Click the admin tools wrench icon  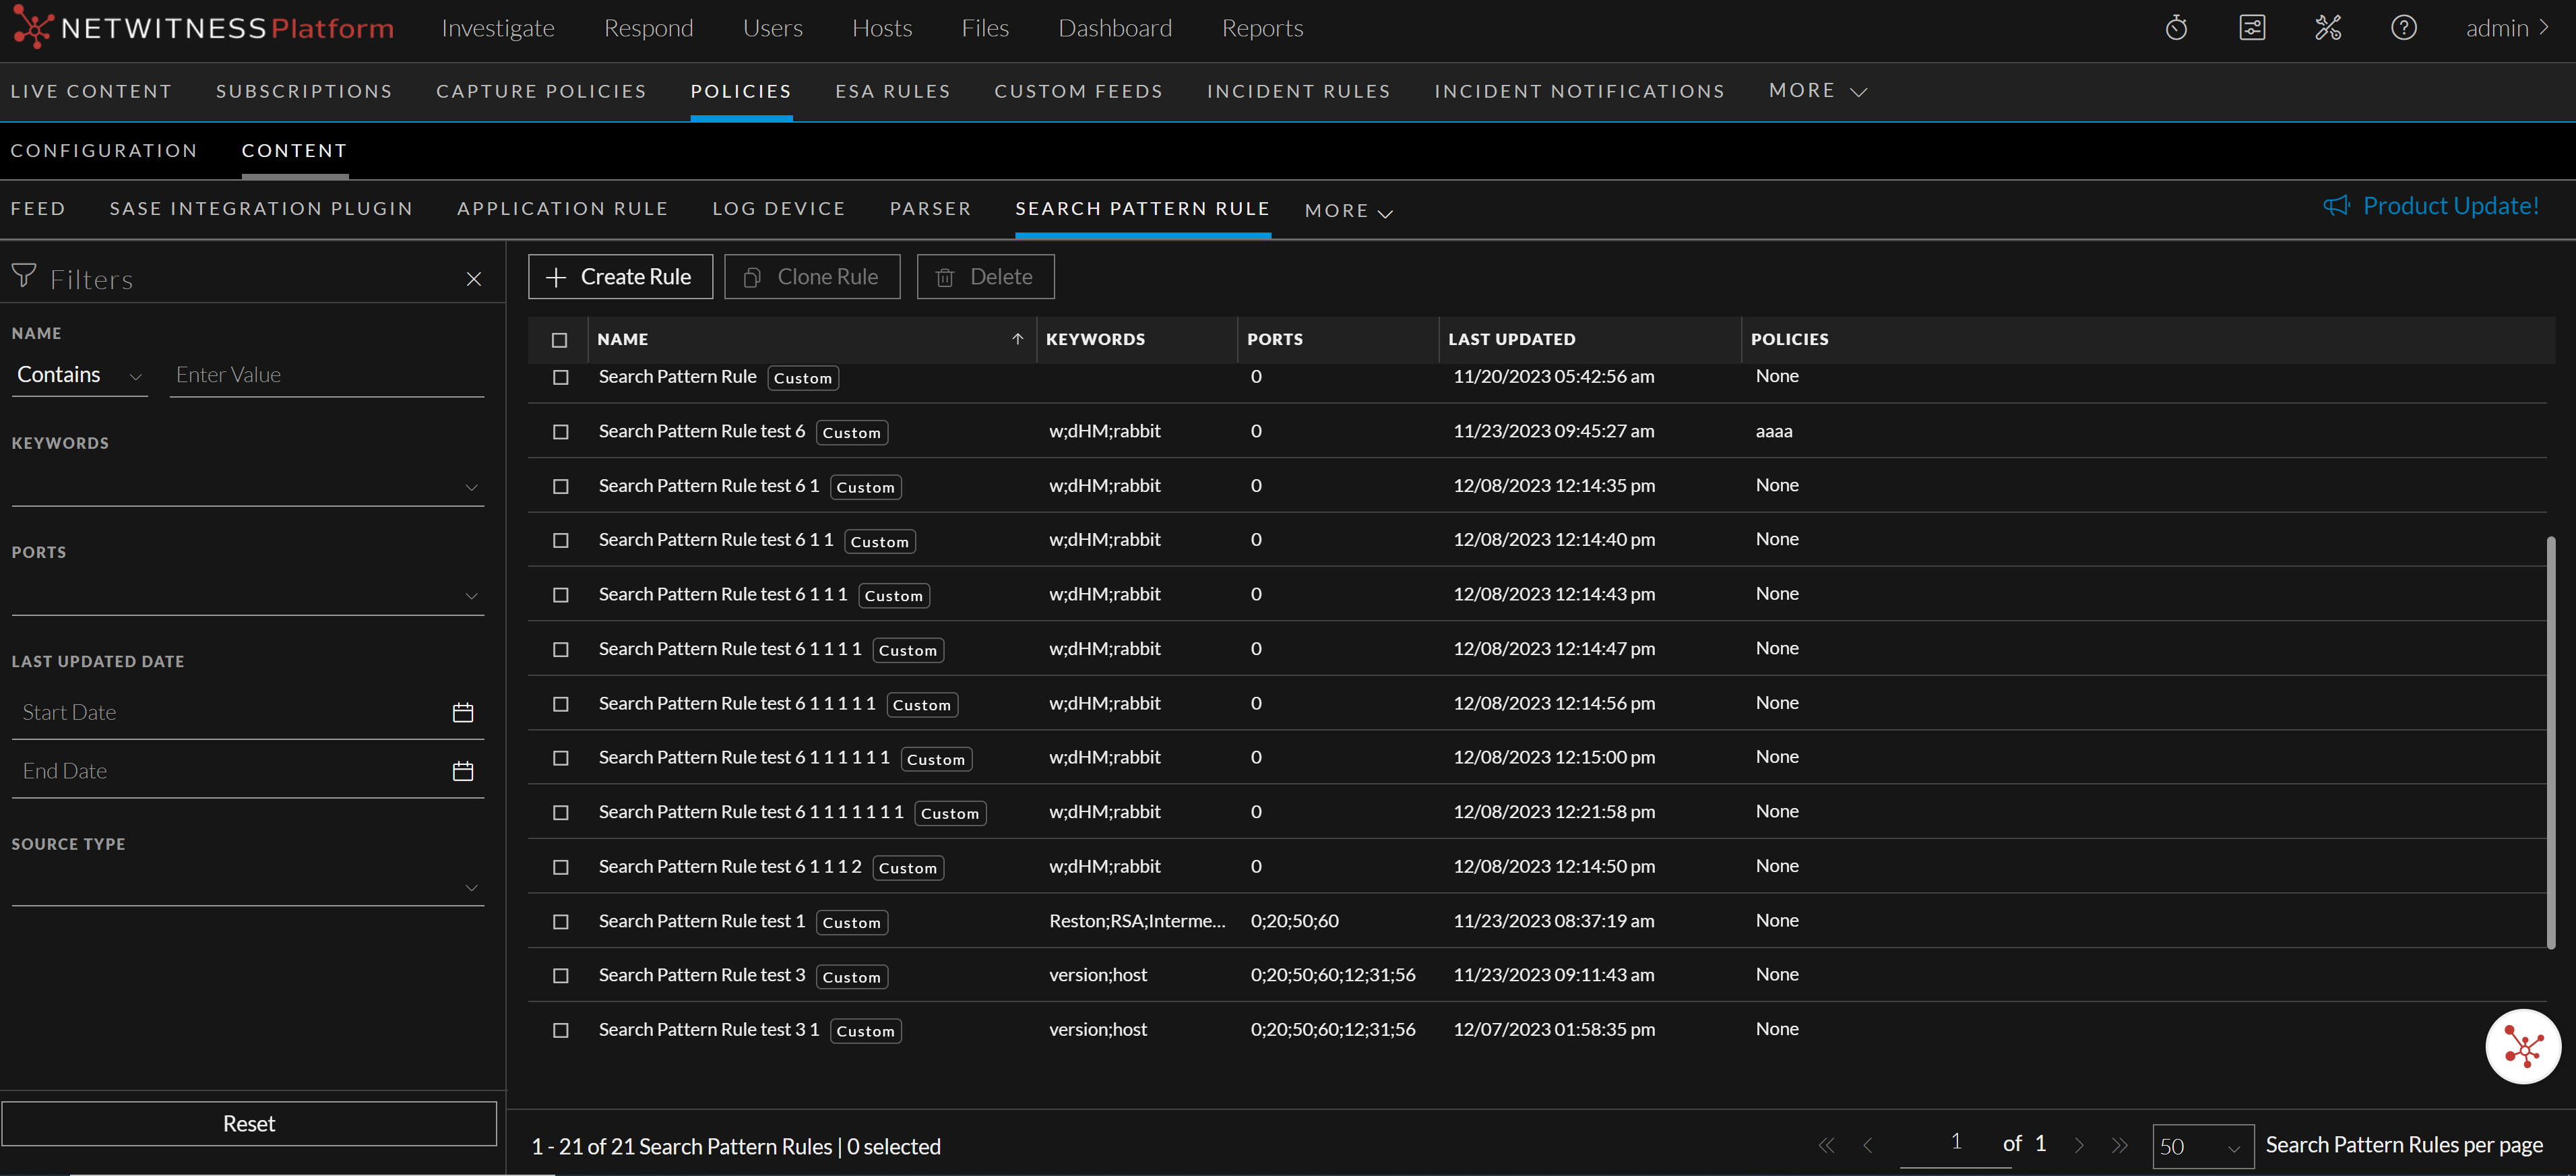[x=2328, y=28]
